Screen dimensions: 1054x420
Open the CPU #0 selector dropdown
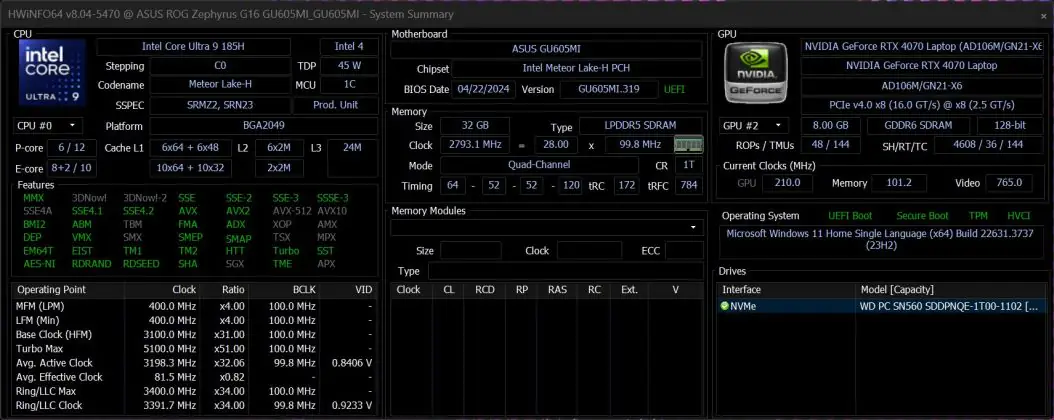(x=48, y=126)
